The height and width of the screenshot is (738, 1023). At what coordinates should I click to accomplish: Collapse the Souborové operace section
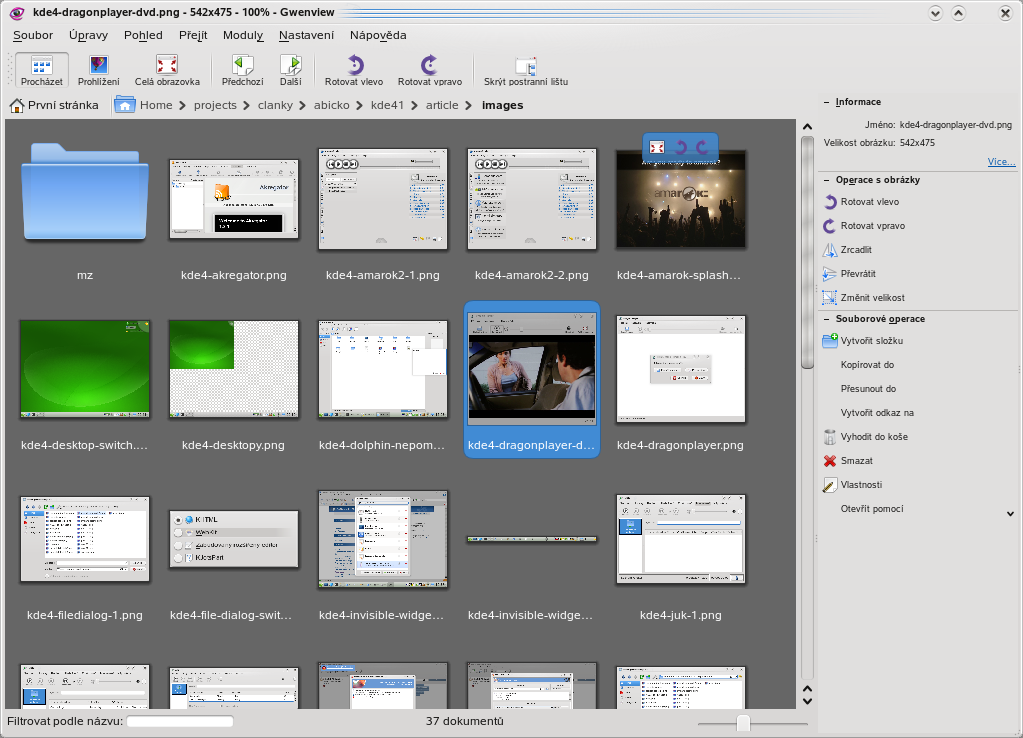pos(827,319)
